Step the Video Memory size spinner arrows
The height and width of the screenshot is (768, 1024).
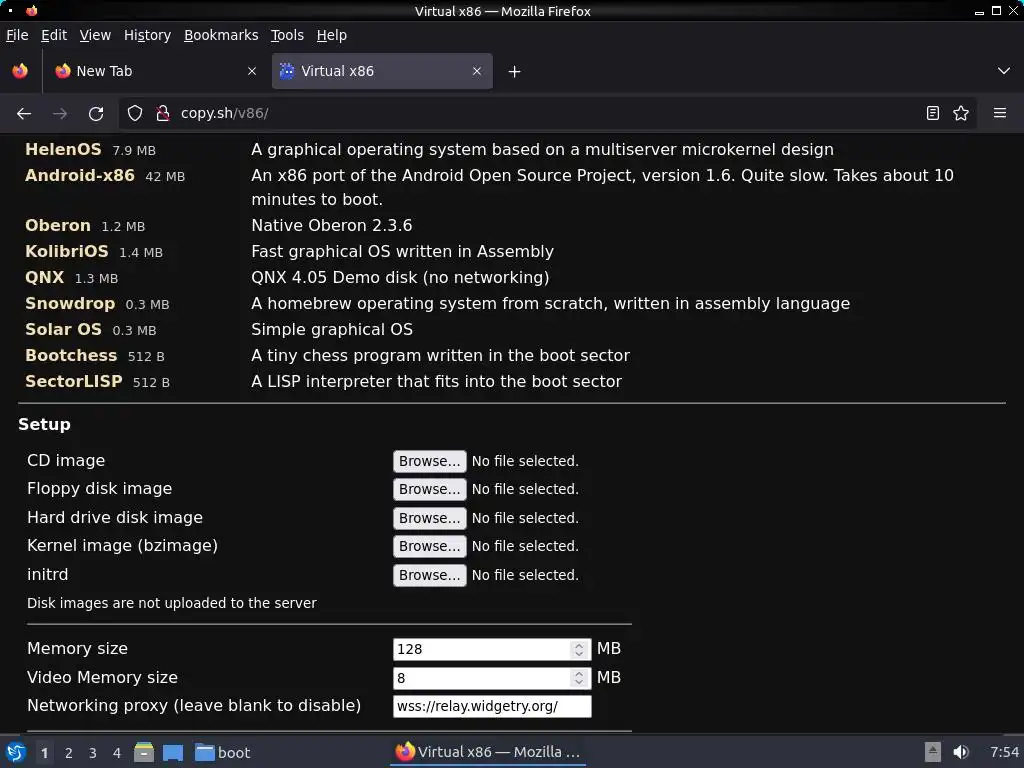pyautogui.click(x=579, y=678)
